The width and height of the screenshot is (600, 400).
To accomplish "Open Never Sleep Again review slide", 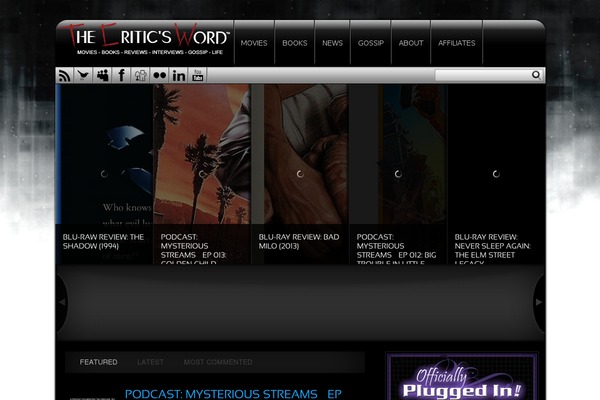I will pyautogui.click(x=496, y=174).
